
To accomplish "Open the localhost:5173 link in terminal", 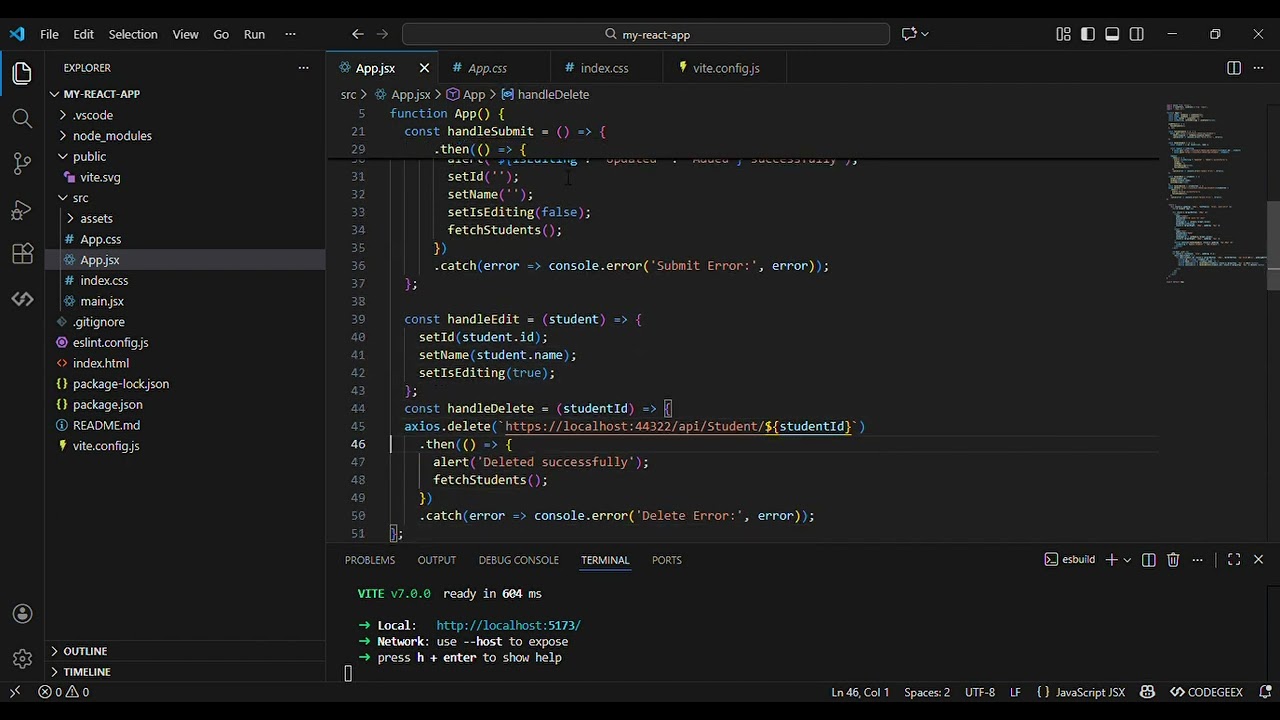I will click(508, 626).
